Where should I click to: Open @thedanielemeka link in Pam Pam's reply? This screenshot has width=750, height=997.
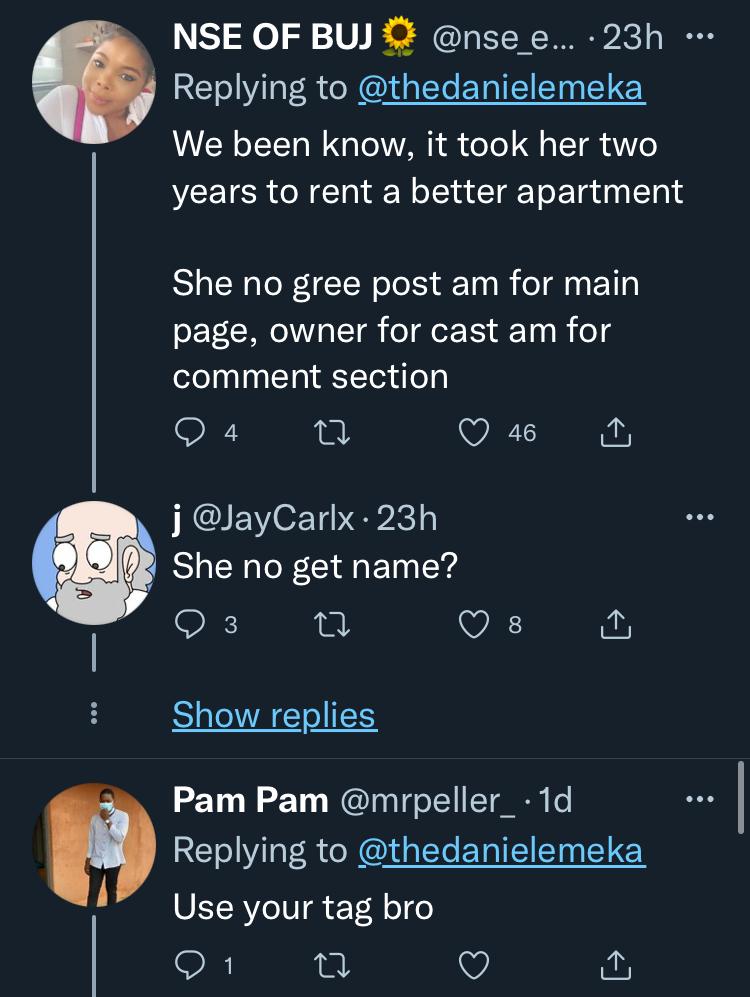502,851
